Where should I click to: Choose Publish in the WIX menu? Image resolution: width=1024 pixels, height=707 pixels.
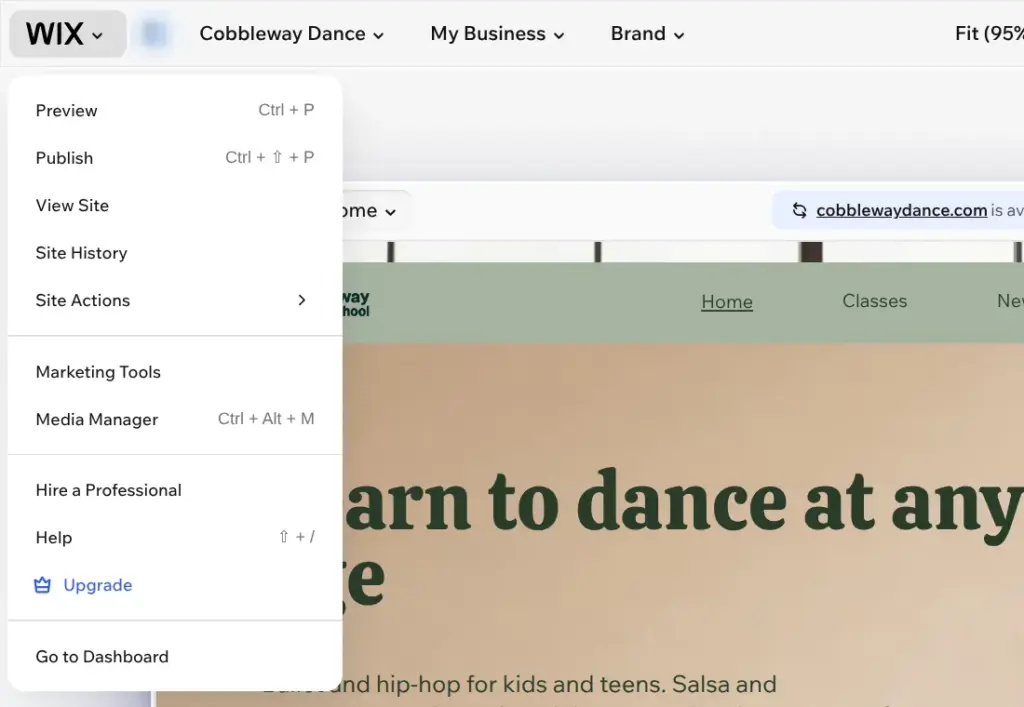[x=175, y=158]
